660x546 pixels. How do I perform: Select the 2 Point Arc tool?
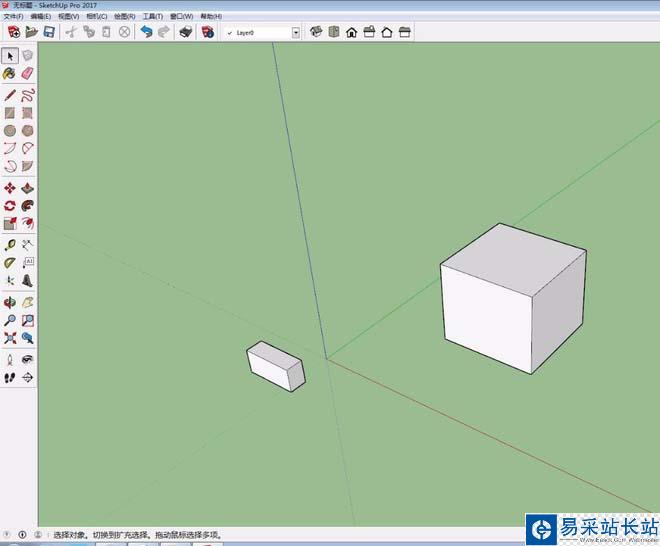pyautogui.click(x=27, y=148)
